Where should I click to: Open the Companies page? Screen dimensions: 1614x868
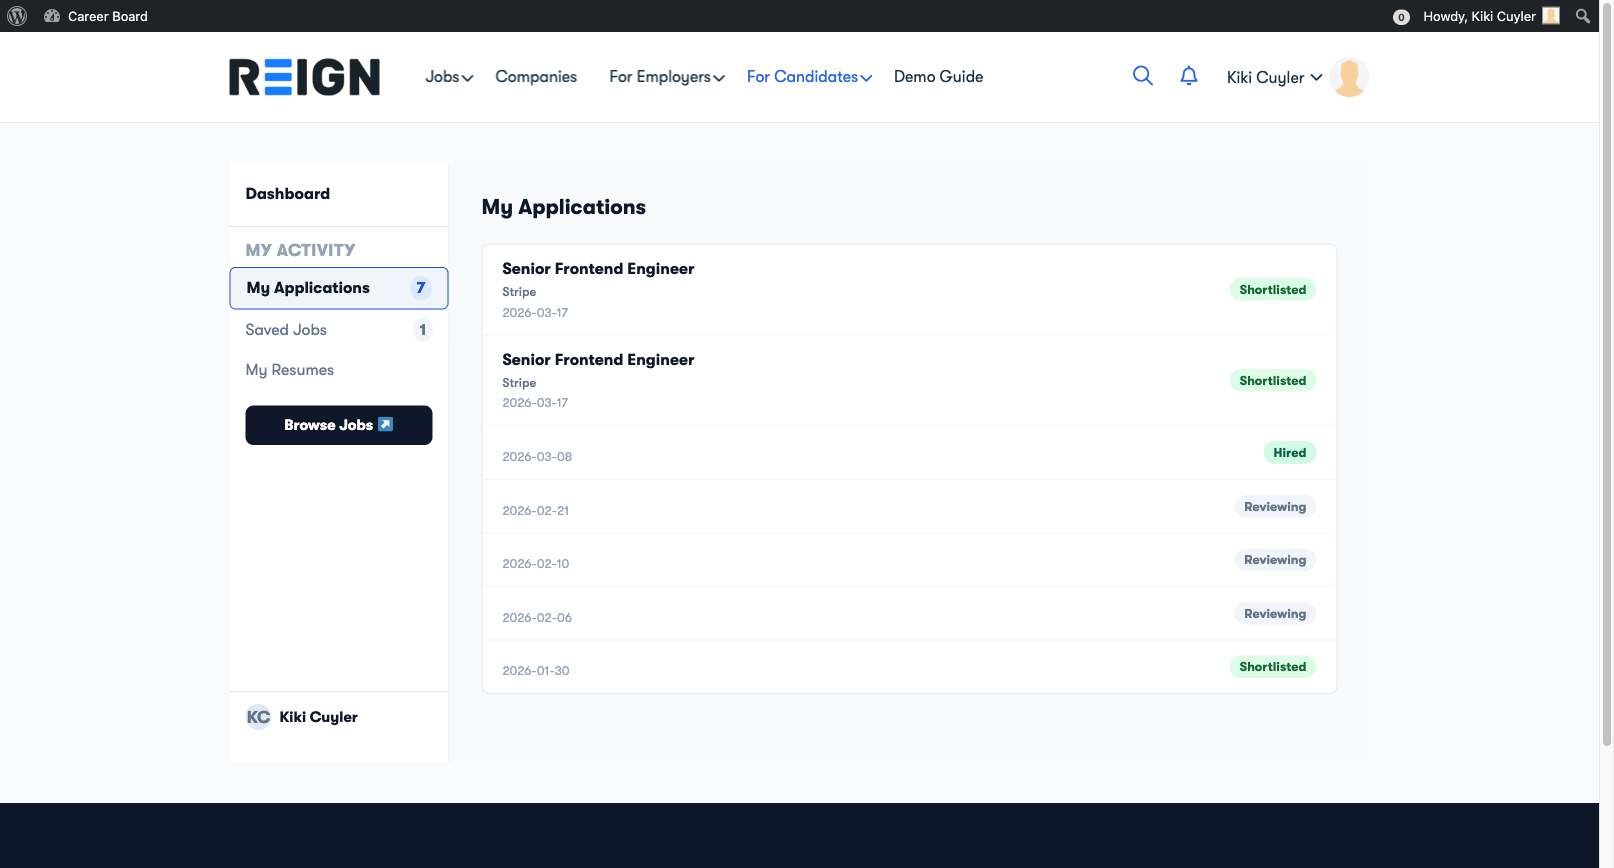point(536,77)
